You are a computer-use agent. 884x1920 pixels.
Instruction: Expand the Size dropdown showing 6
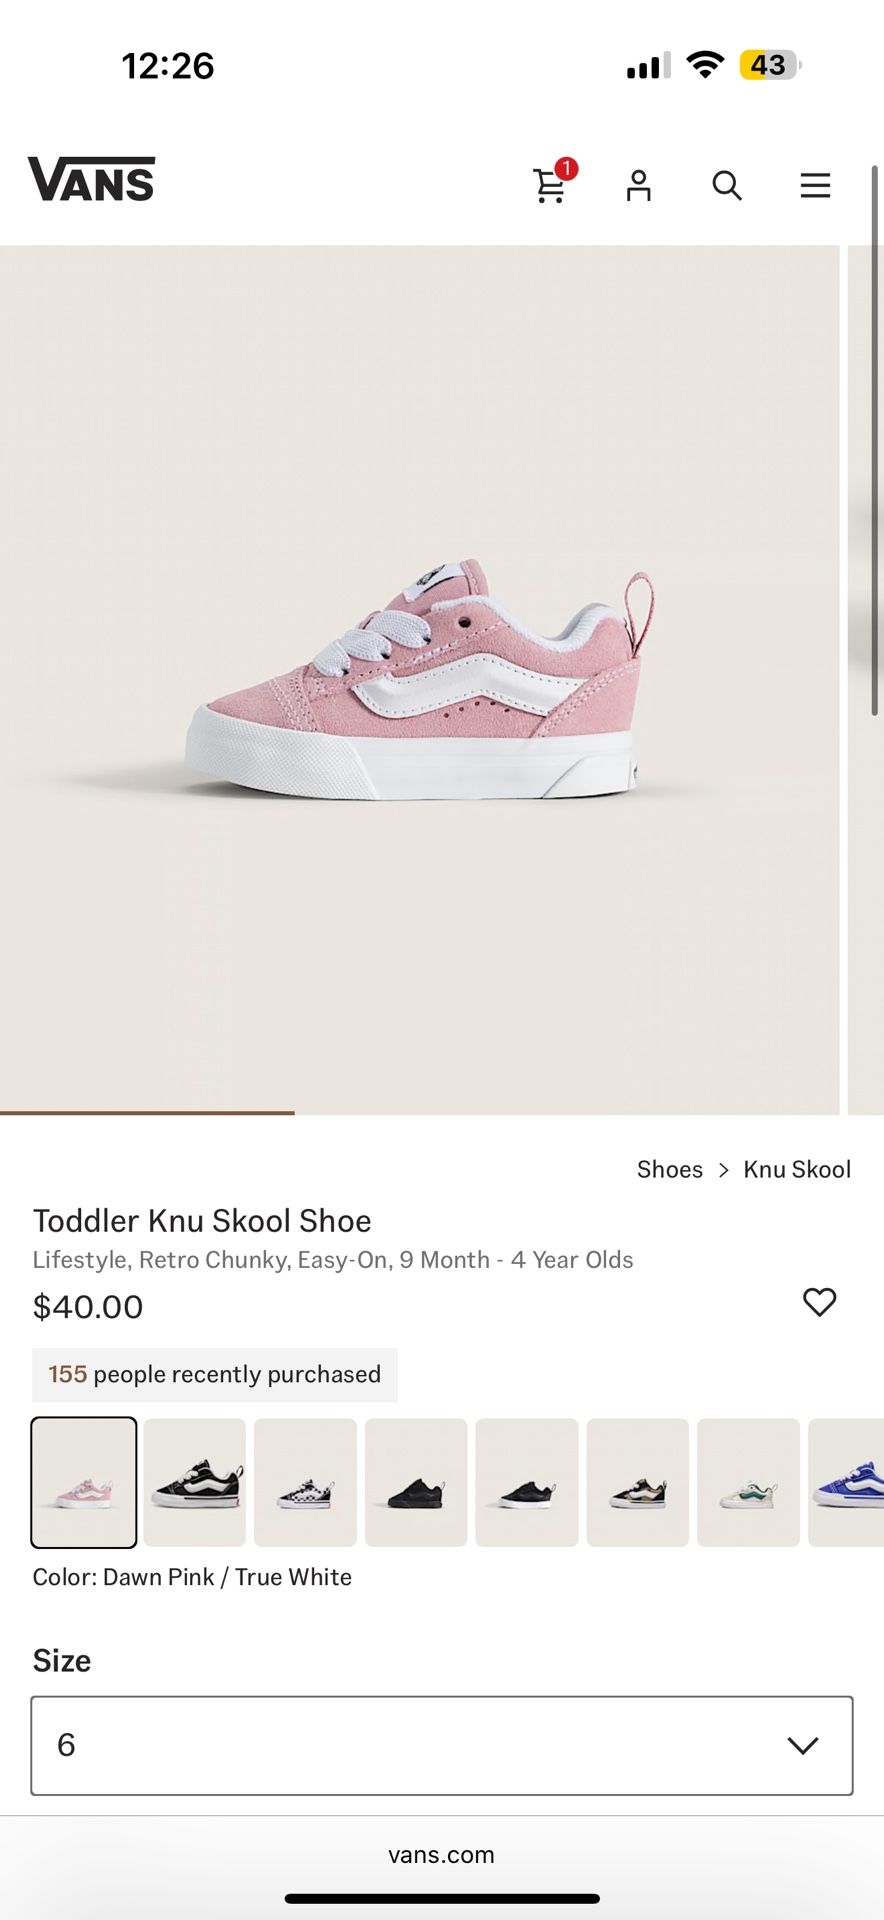[x=443, y=1745]
